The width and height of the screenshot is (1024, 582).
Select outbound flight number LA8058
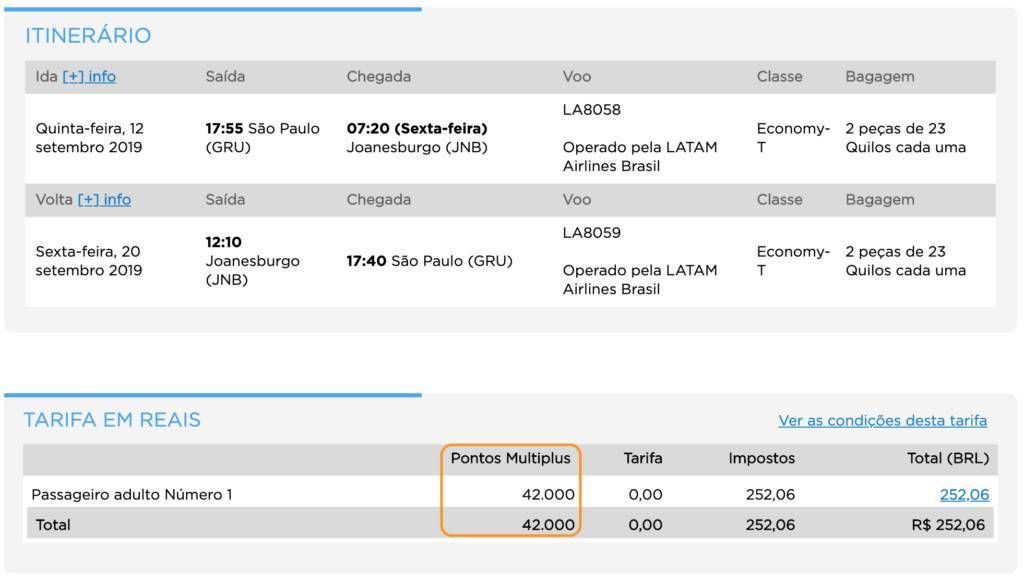[592, 110]
